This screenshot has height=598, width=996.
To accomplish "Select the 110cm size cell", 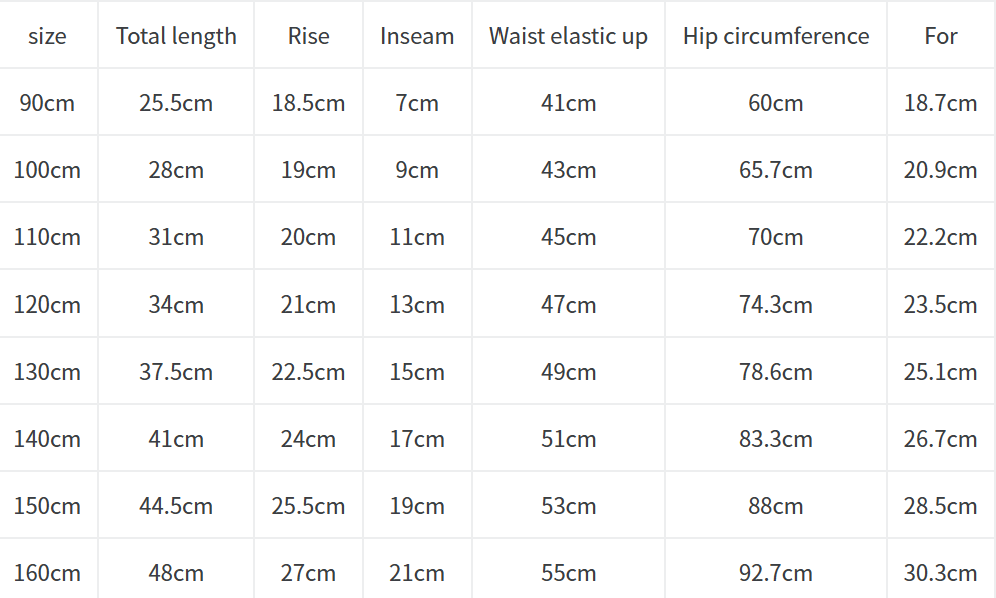I will [47, 237].
